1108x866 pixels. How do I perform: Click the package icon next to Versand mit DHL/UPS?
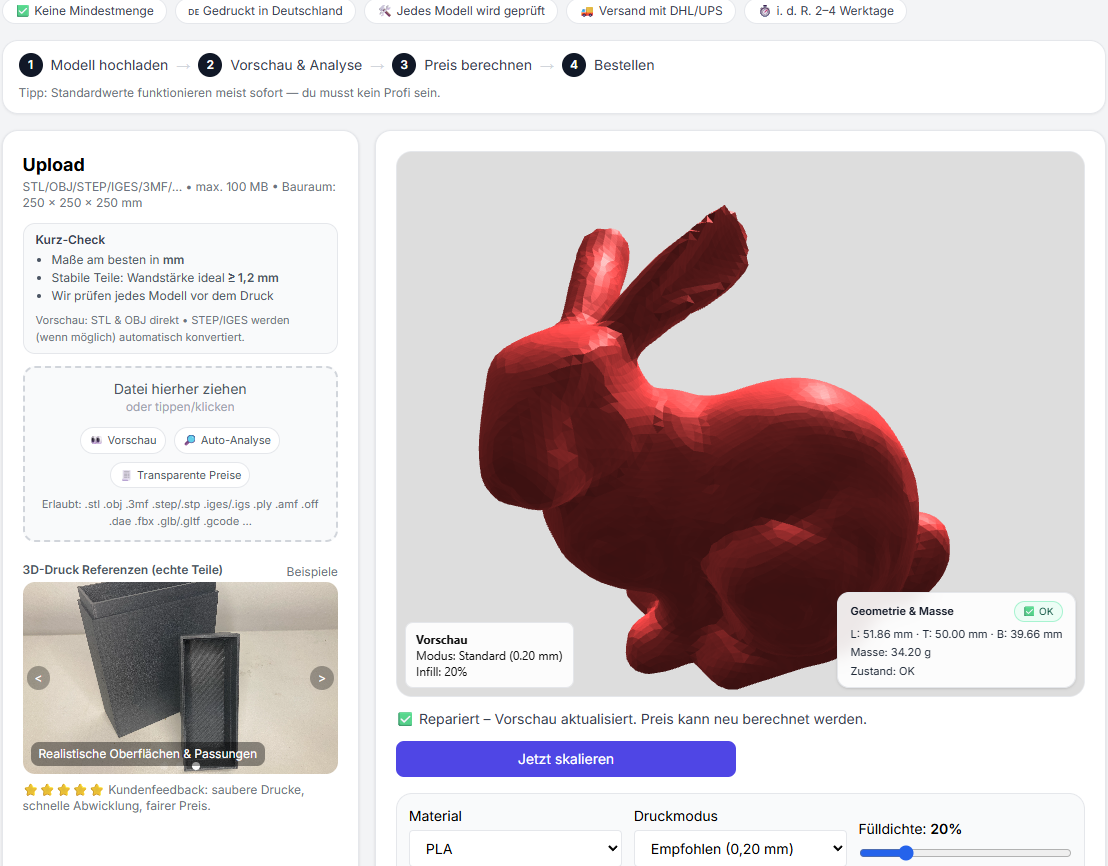588,12
